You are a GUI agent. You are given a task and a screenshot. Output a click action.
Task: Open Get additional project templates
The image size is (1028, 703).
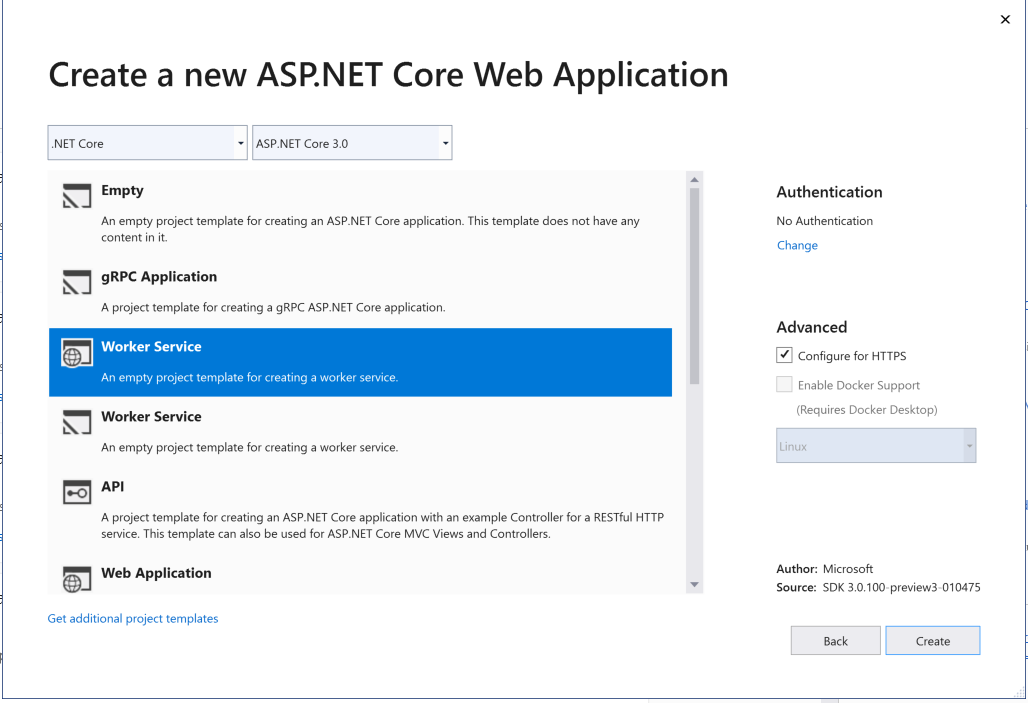132,618
